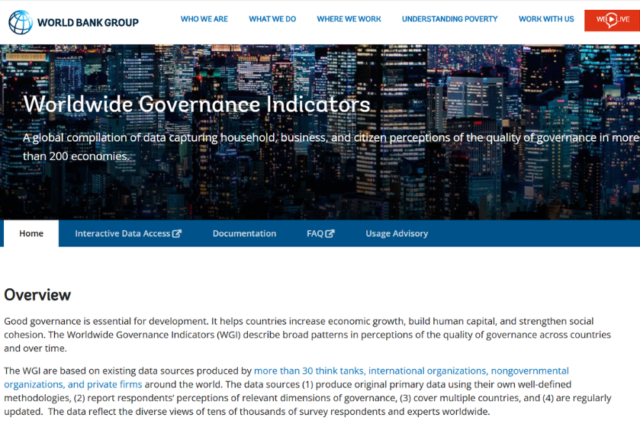Open the FAQ tab
The image size is (640, 427).
320,234
